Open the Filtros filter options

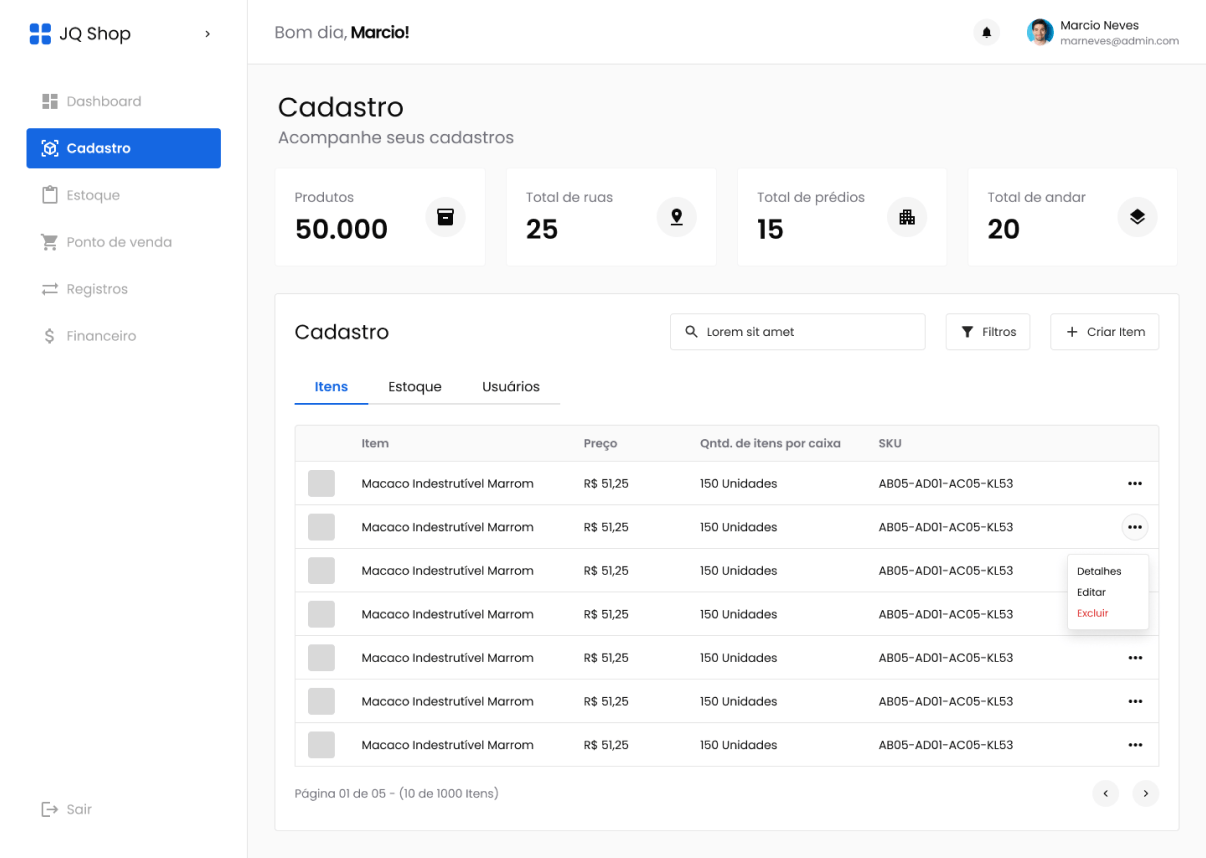pos(988,332)
